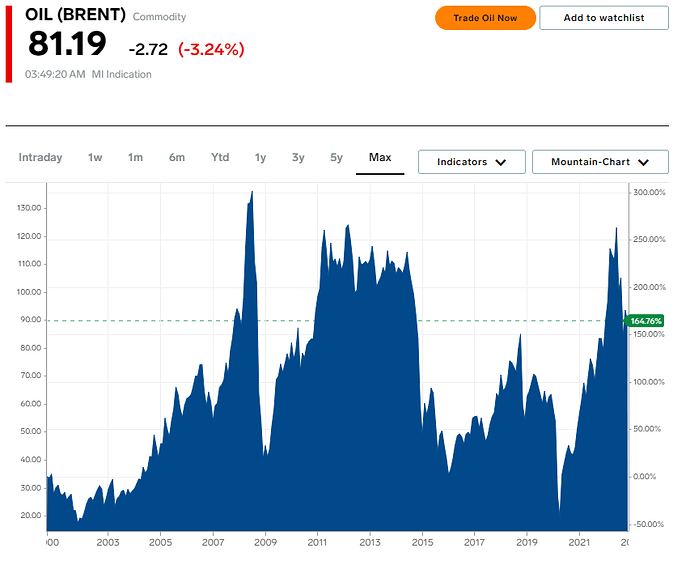The width and height of the screenshot is (690, 564).
Task: Switch chart to 1w range
Action: [x=95, y=157]
